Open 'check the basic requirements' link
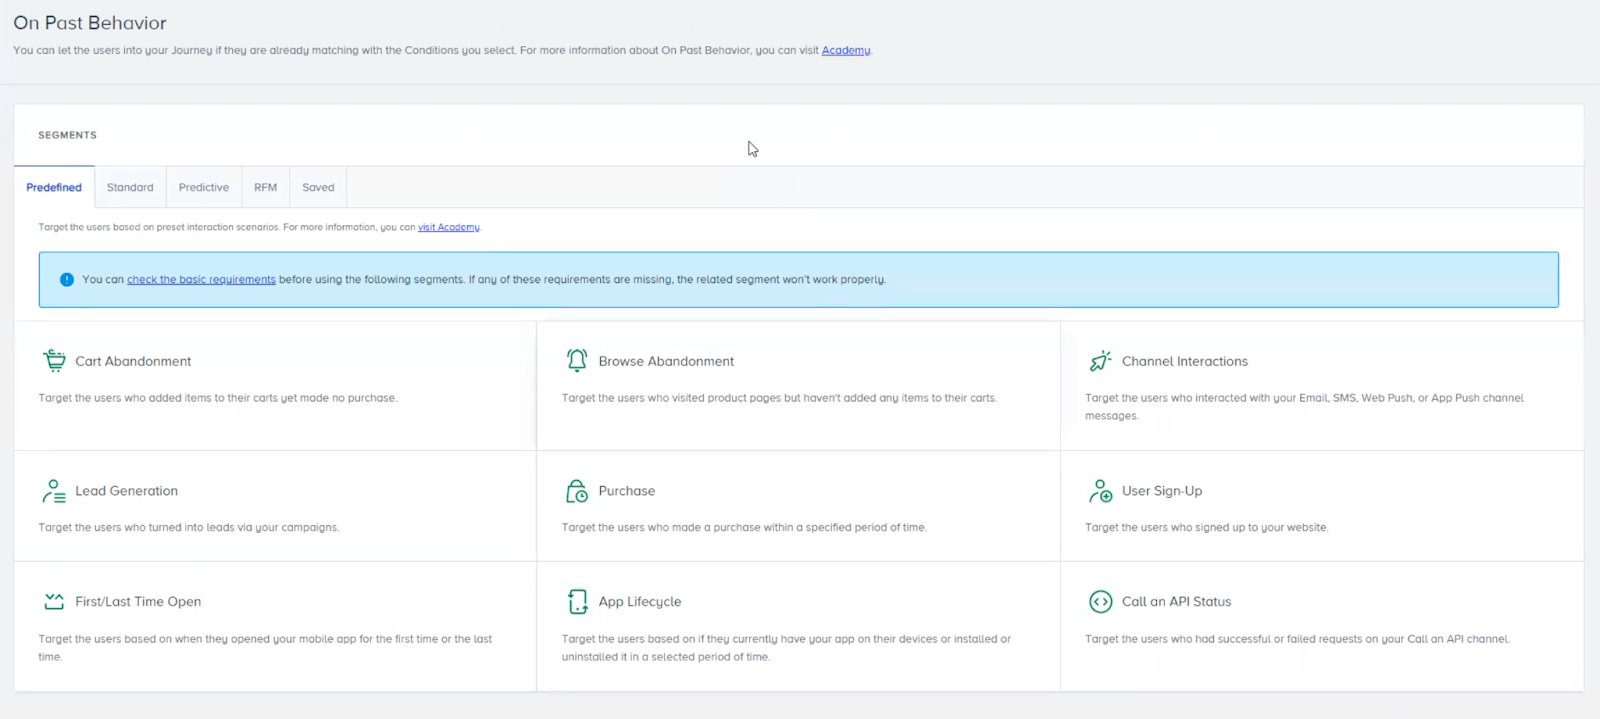 click(x=201, y=280)
